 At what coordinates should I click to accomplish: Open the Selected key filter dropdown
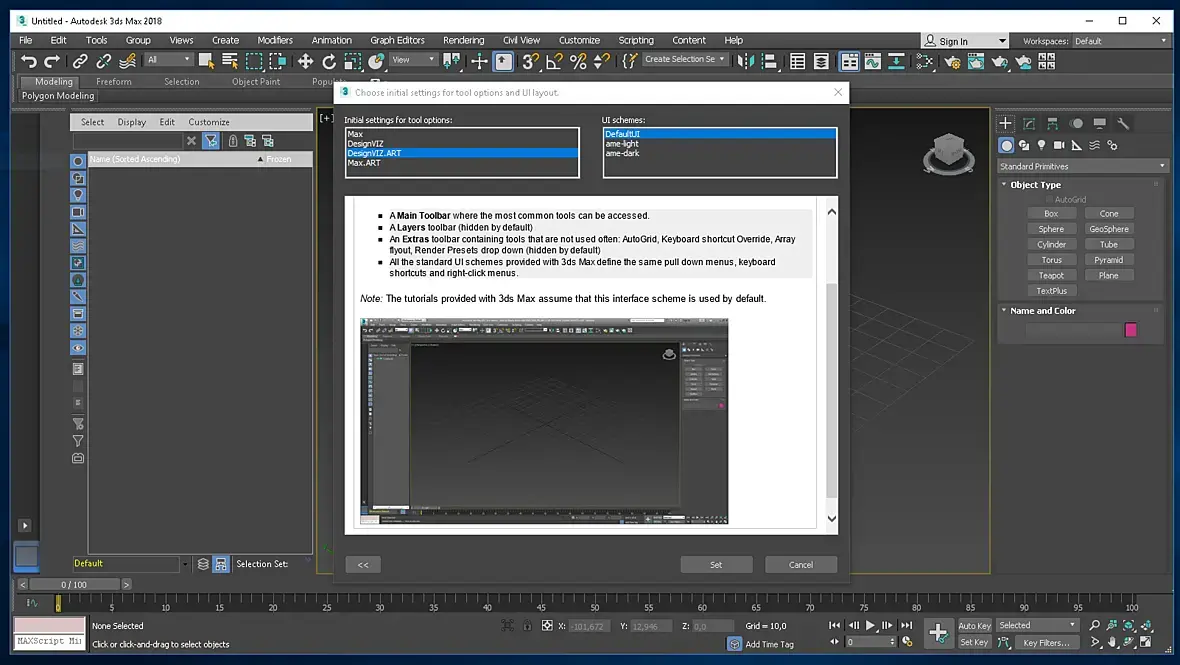[1037, 625]
